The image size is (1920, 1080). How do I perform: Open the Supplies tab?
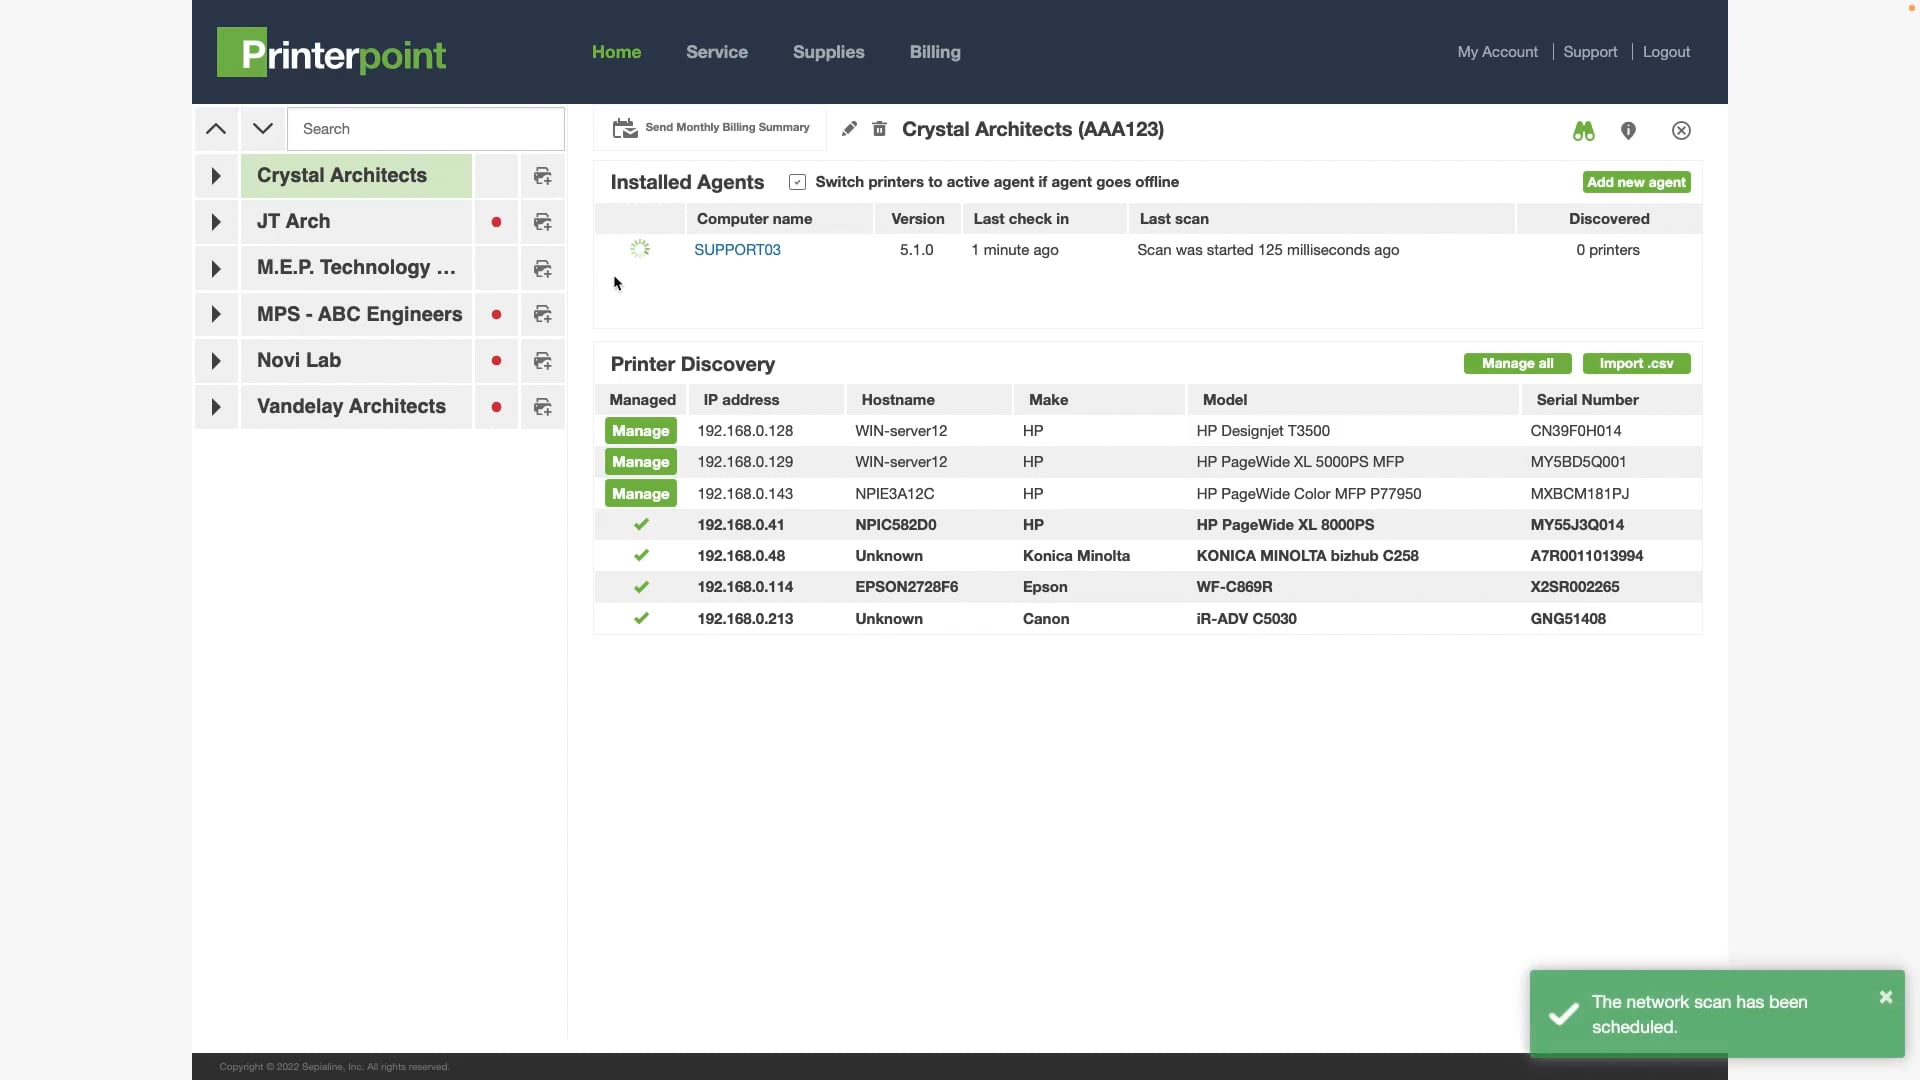828,52
